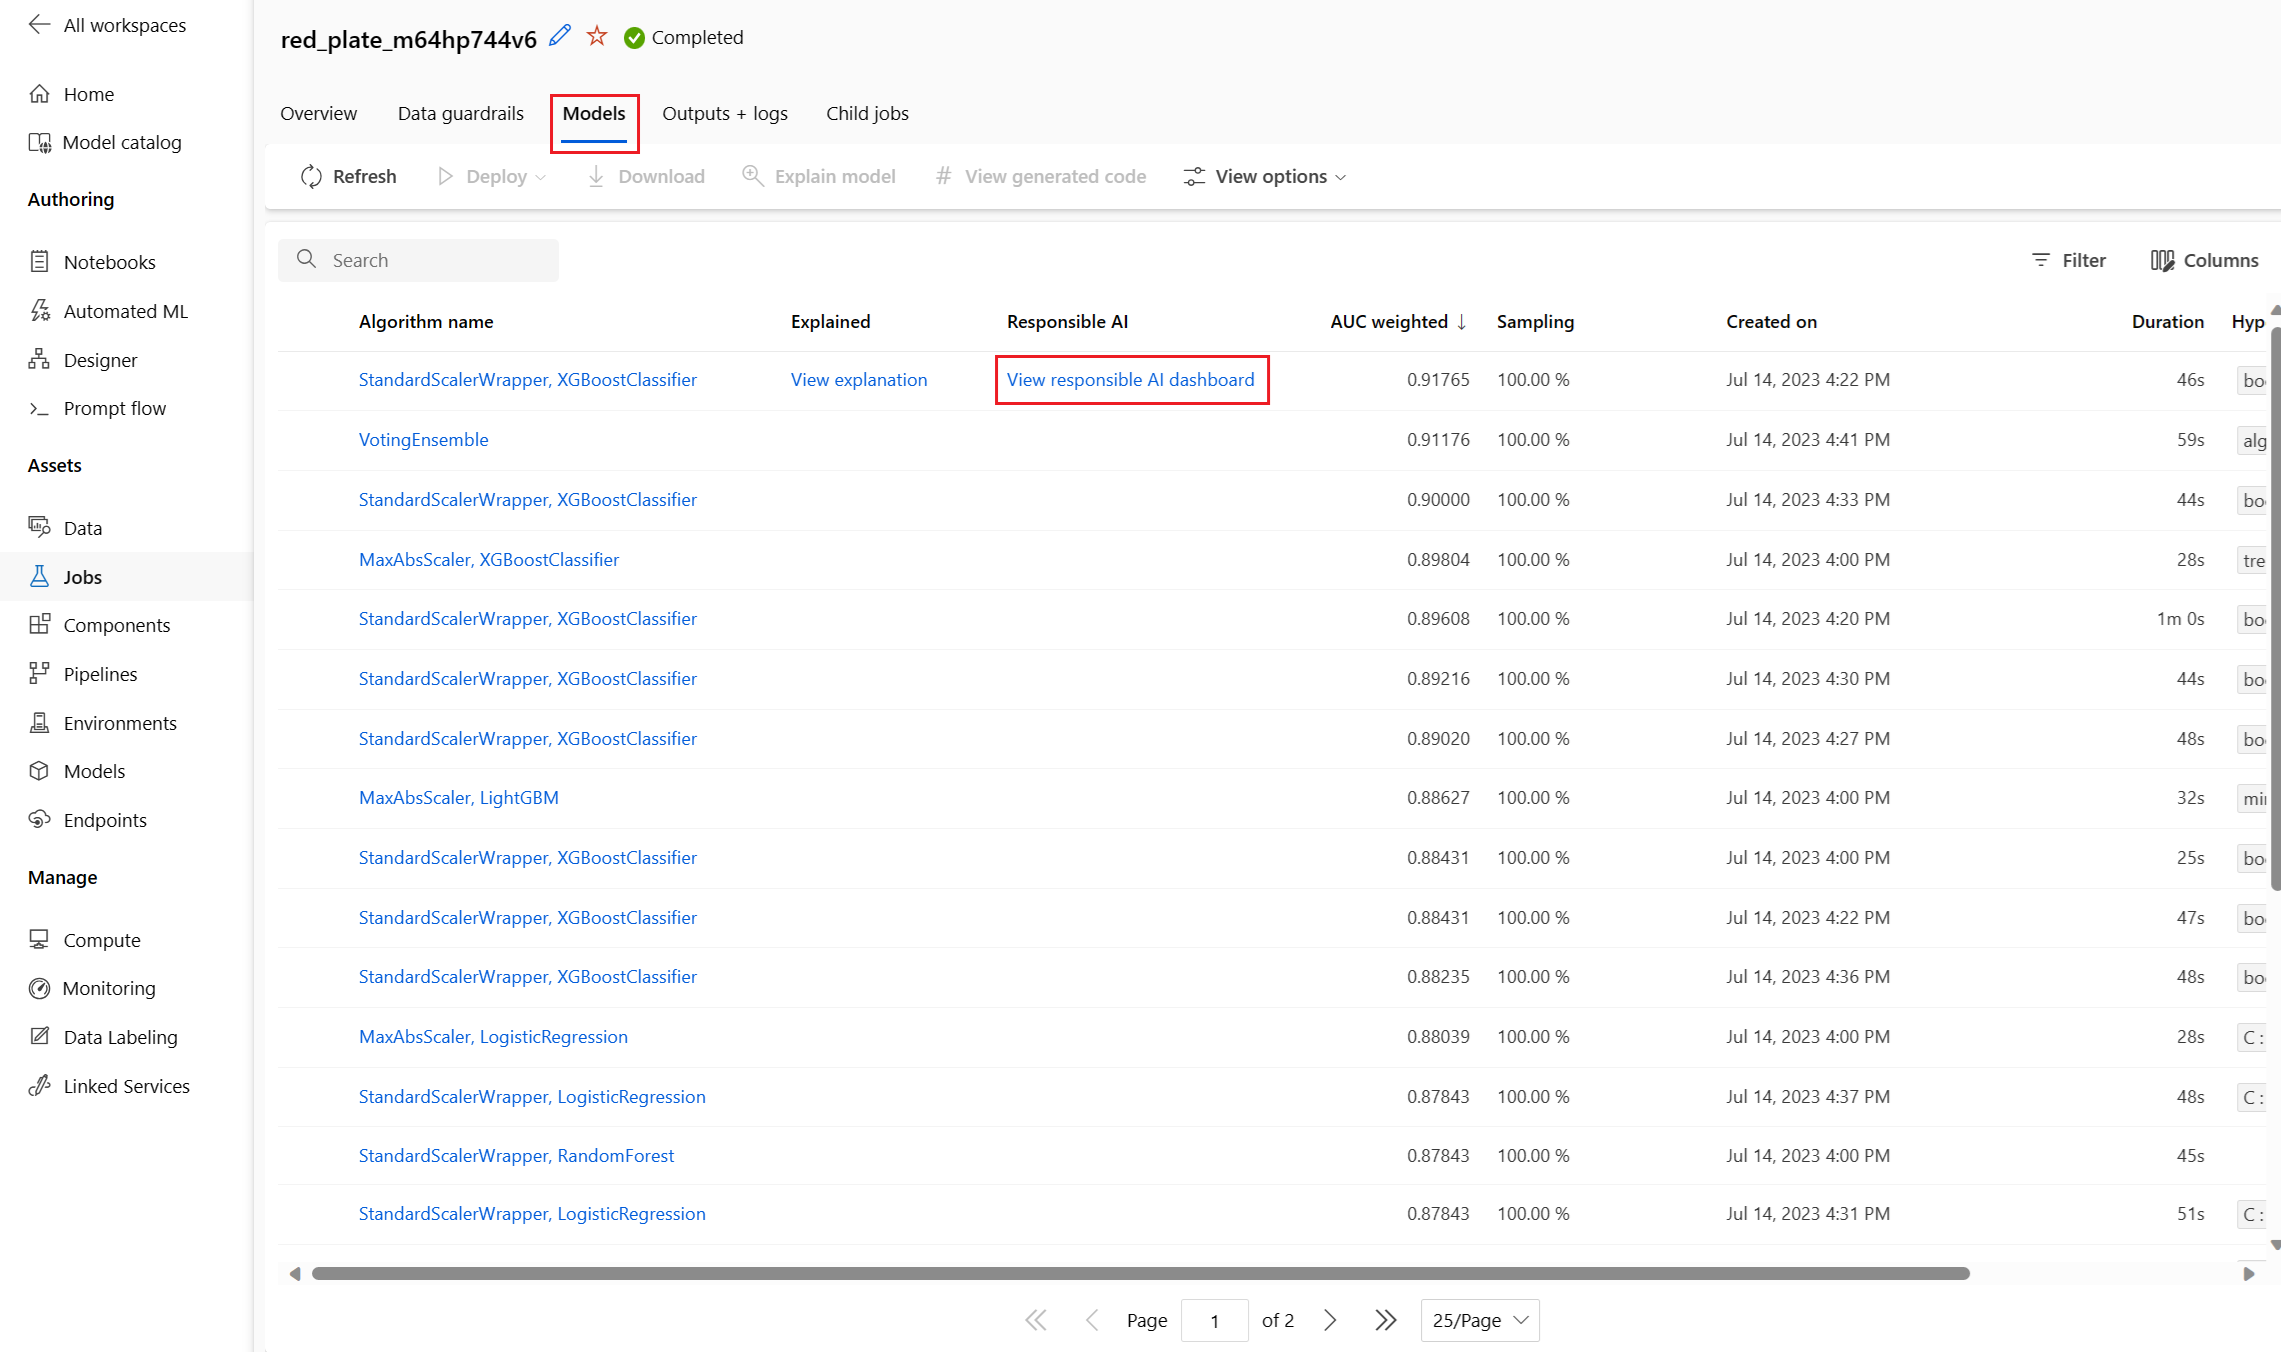Go back to All workspaces
The width and height of the screenshot is (2281, 1352).
click(108, 25)
